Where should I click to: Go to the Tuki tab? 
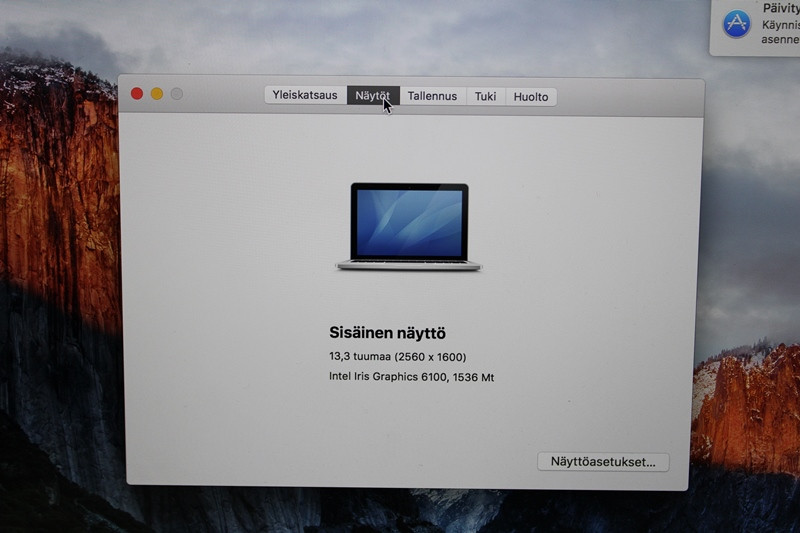(485, 96)
